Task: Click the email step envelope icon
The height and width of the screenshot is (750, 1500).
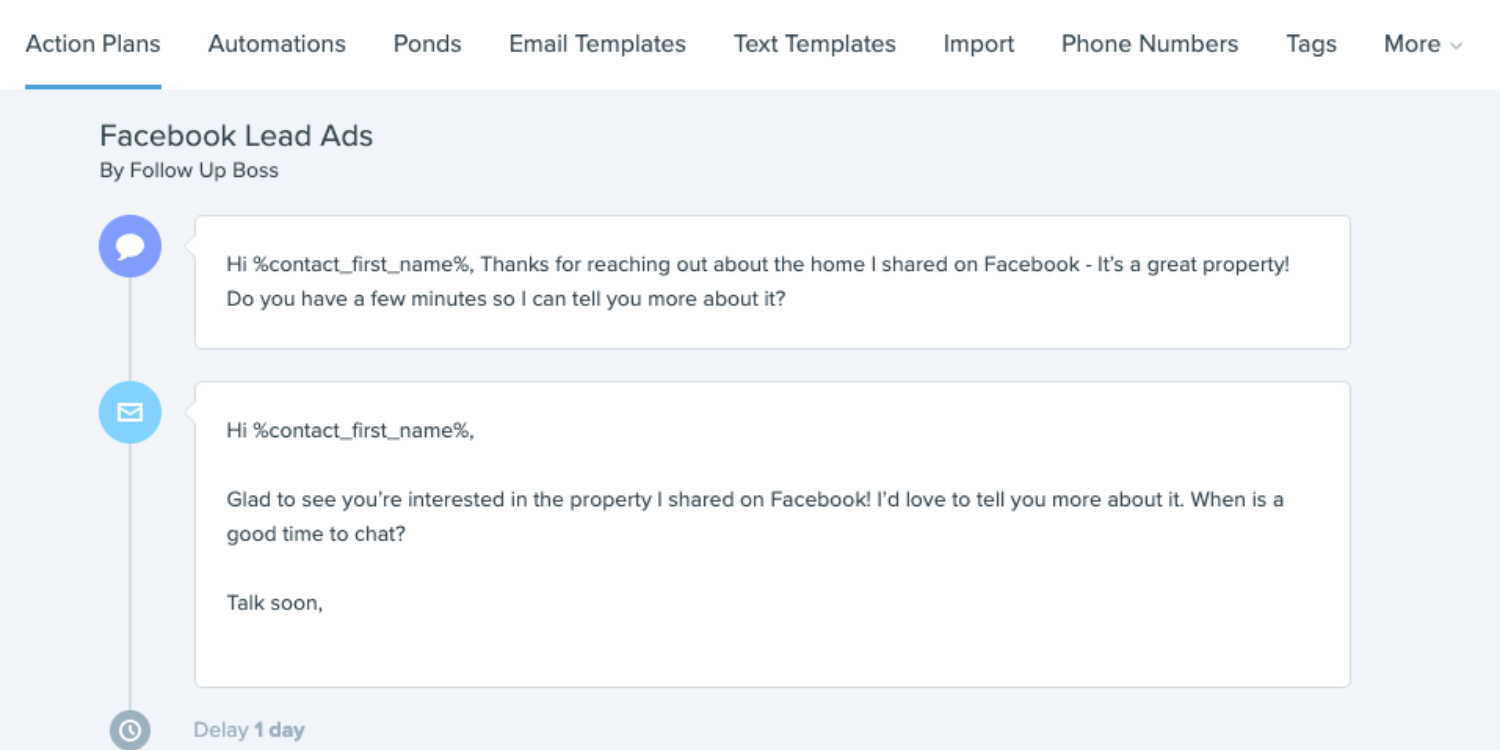Action: tap(130, 412)
